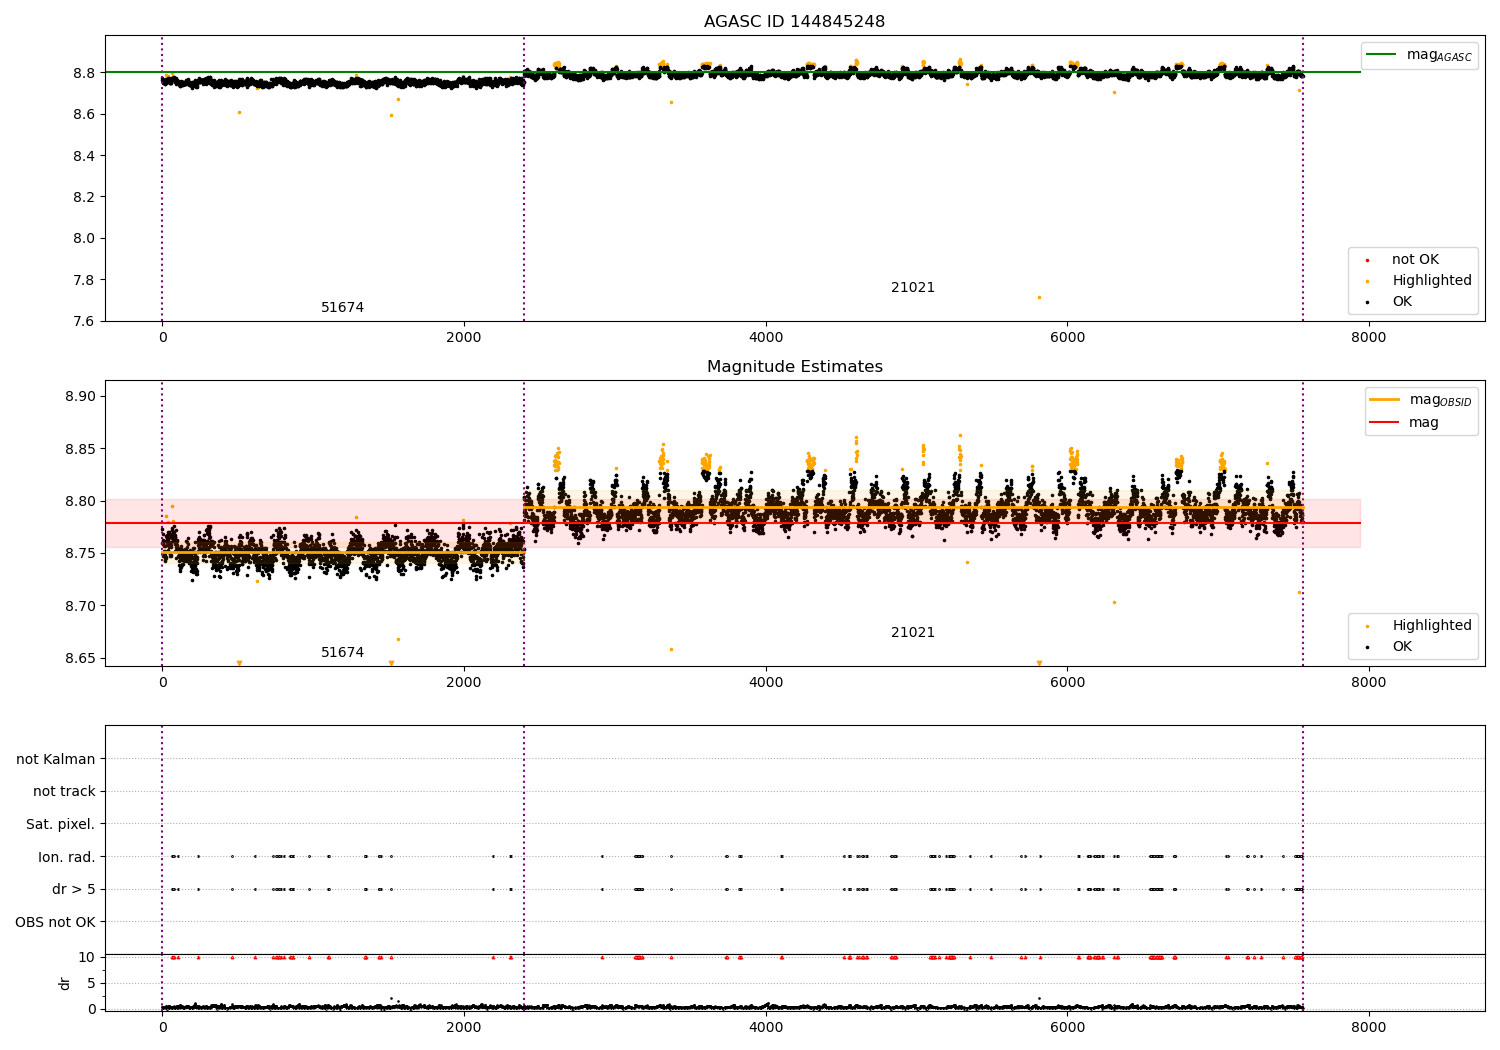Click the "OBS not OK" row label
Screen dimensions: 1500x1050
[x=56, y=922]
